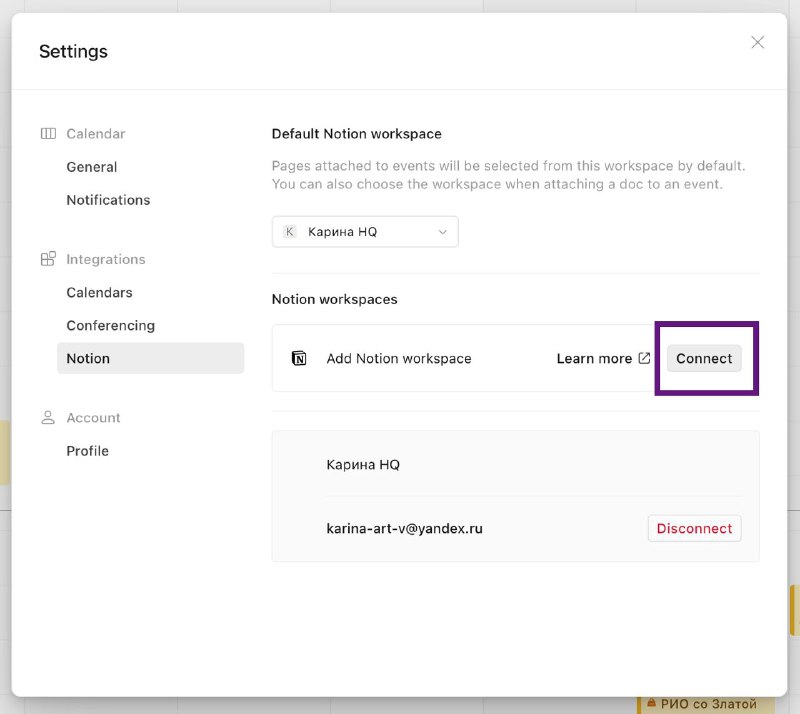The image size is (800, 714).
Task: Click the Connect button
Action: coord(704,358)
